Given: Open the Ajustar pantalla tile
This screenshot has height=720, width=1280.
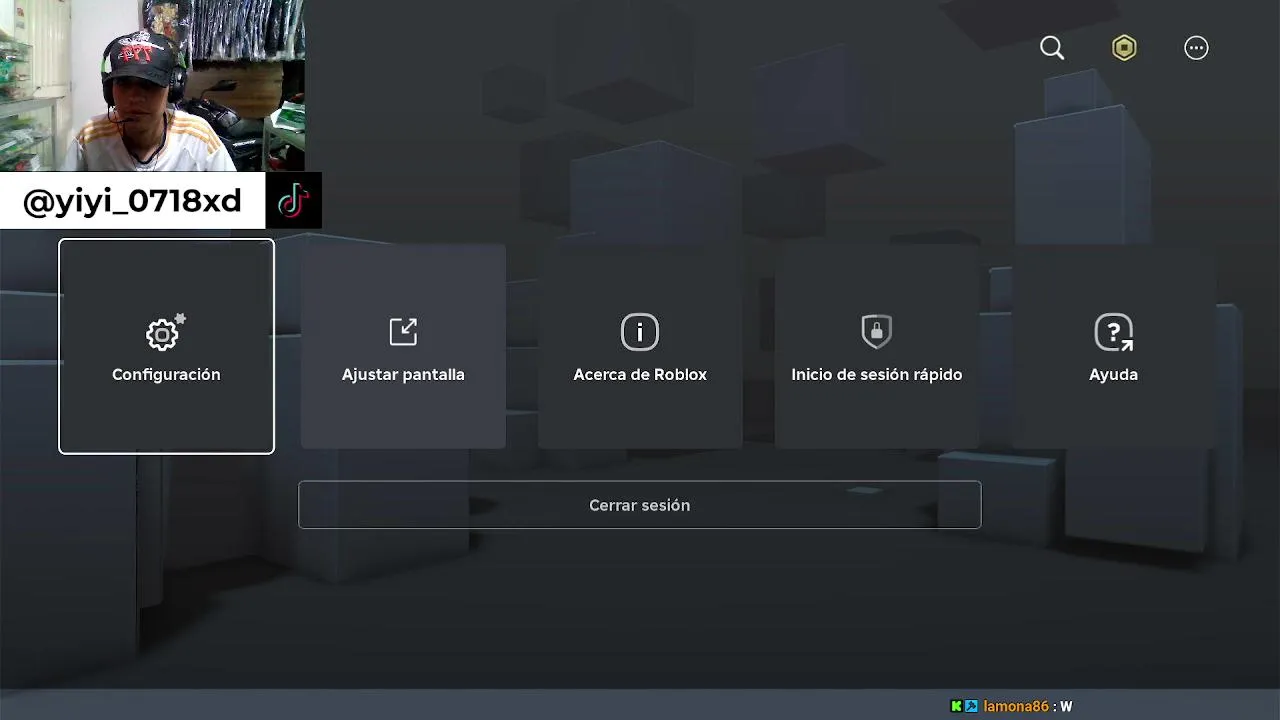Looking at the screenshot, I should 403,346.
